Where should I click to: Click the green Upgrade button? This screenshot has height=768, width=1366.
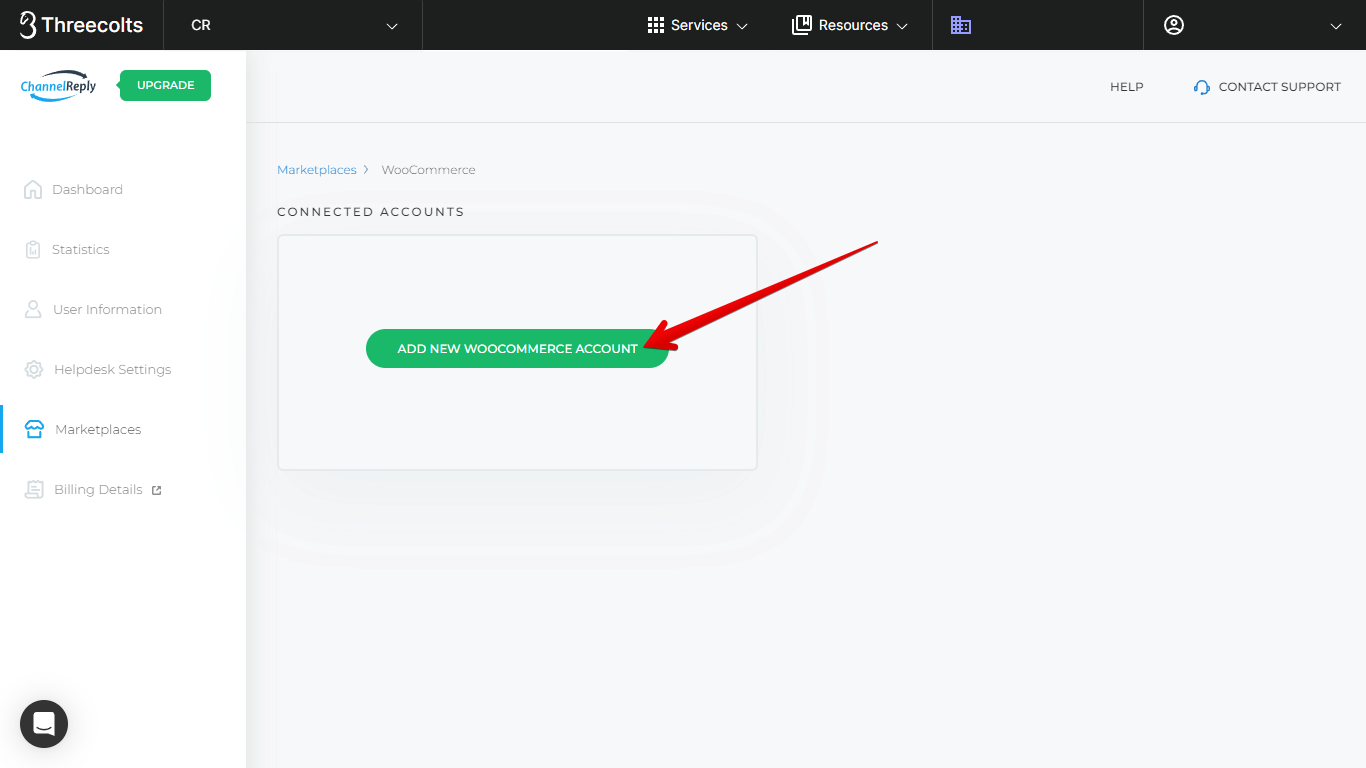click(x=165, y=85)
